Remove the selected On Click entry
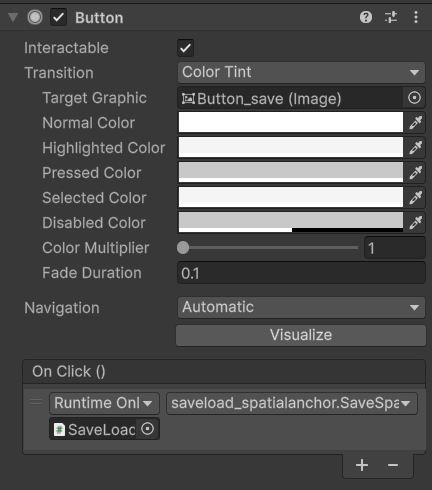432x490 pixels. [393, 465]
